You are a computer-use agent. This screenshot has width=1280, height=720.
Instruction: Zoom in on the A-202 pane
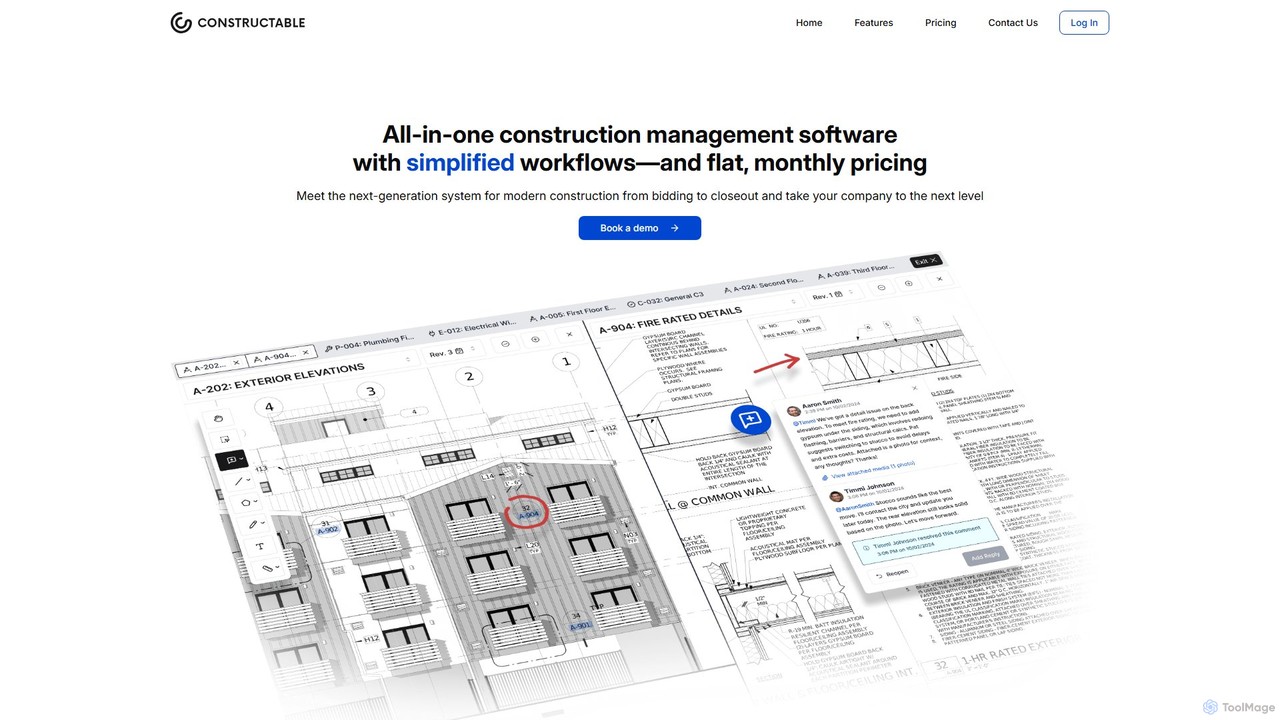click(535, 339)
